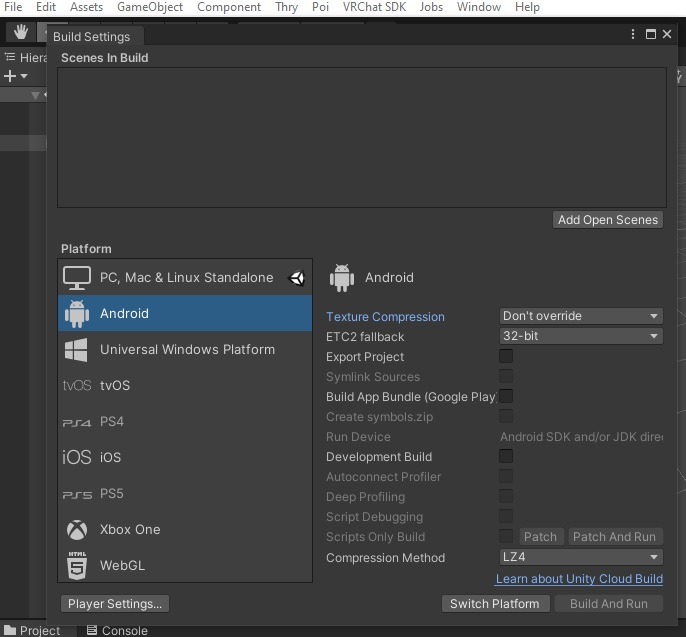This screenshot has height=637, width=686.
Task: Click the iOS platform logo
Action: (77, 457)
